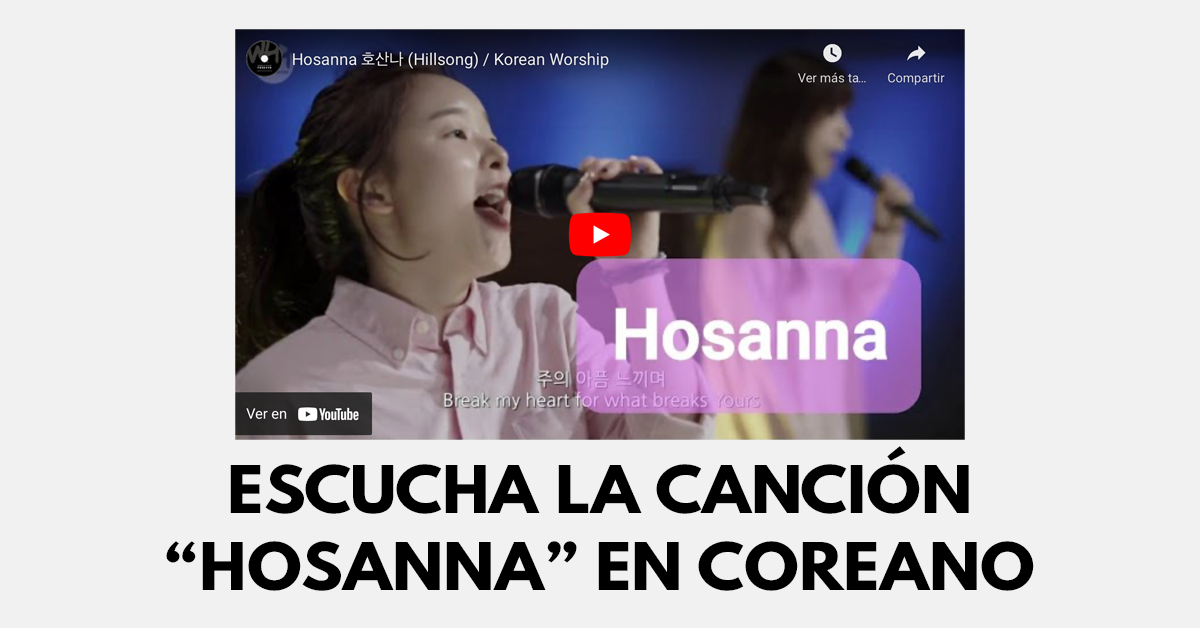Click the purple Hosanna title card
Image resolution: width=1200 pixels, height=628 pixels.
click(x=748, y=336)
